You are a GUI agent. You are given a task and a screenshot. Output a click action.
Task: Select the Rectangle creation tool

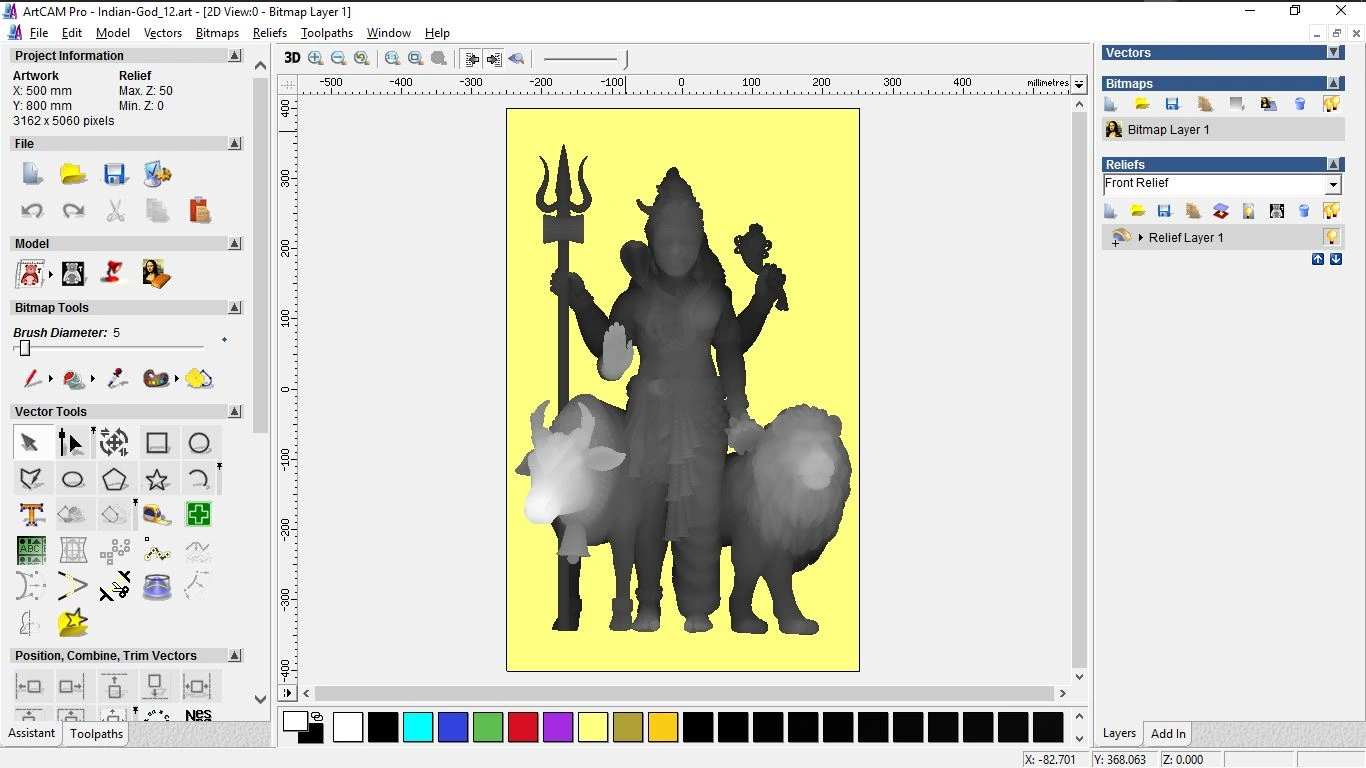tap(156, 442)
